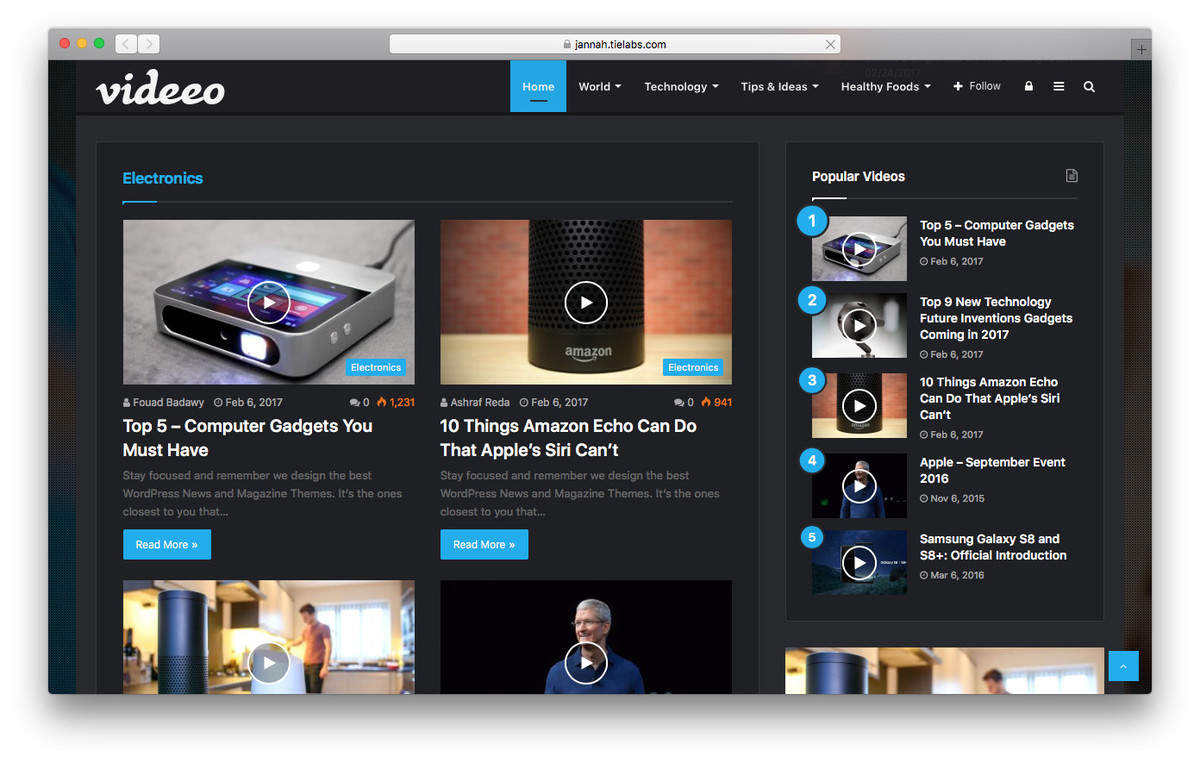Open the Electronics section heading
The width and height of the screenshot is (1200, 763).
162,178
